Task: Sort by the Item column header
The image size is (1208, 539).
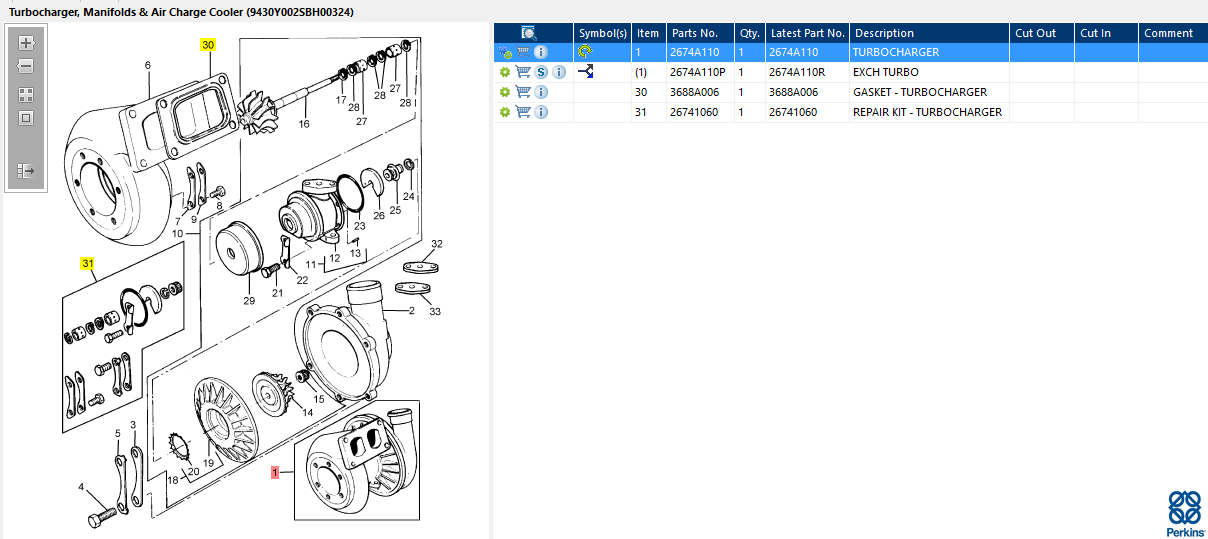Action: click(x=648, y=33)
